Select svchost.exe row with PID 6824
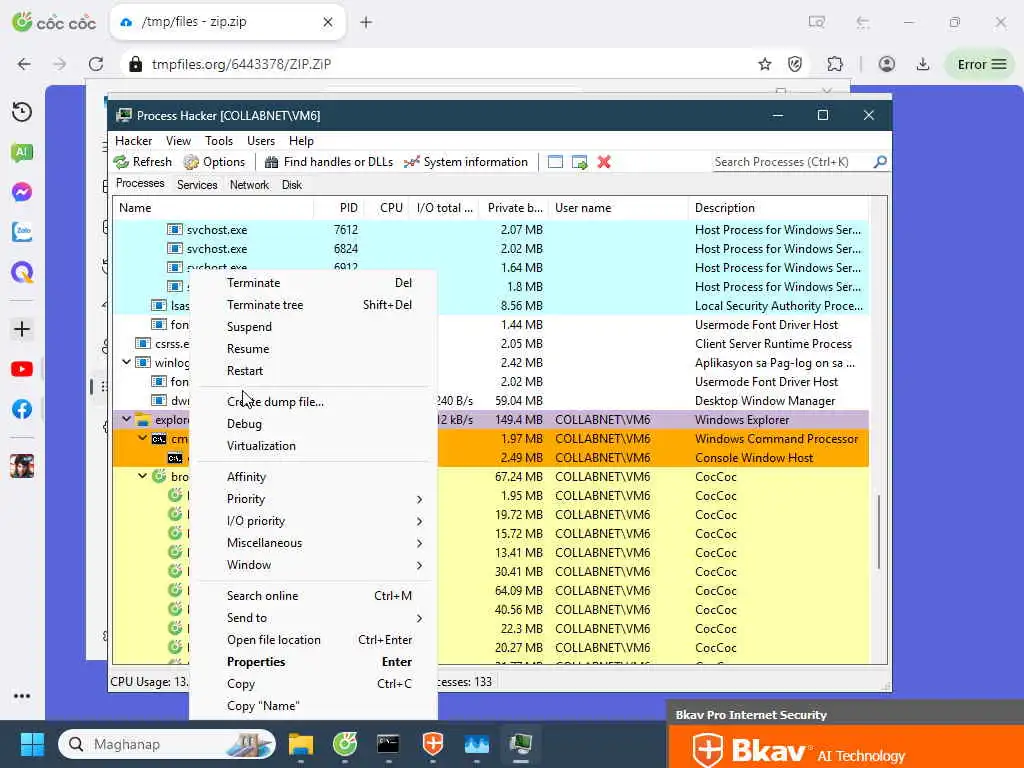1024x768 pixels. click(490, 249)
